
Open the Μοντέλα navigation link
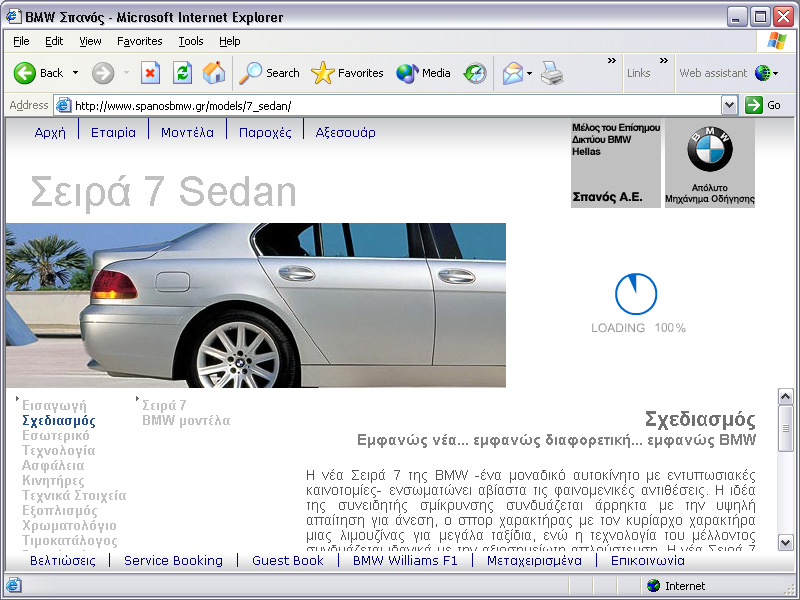(x=187, y=133)
